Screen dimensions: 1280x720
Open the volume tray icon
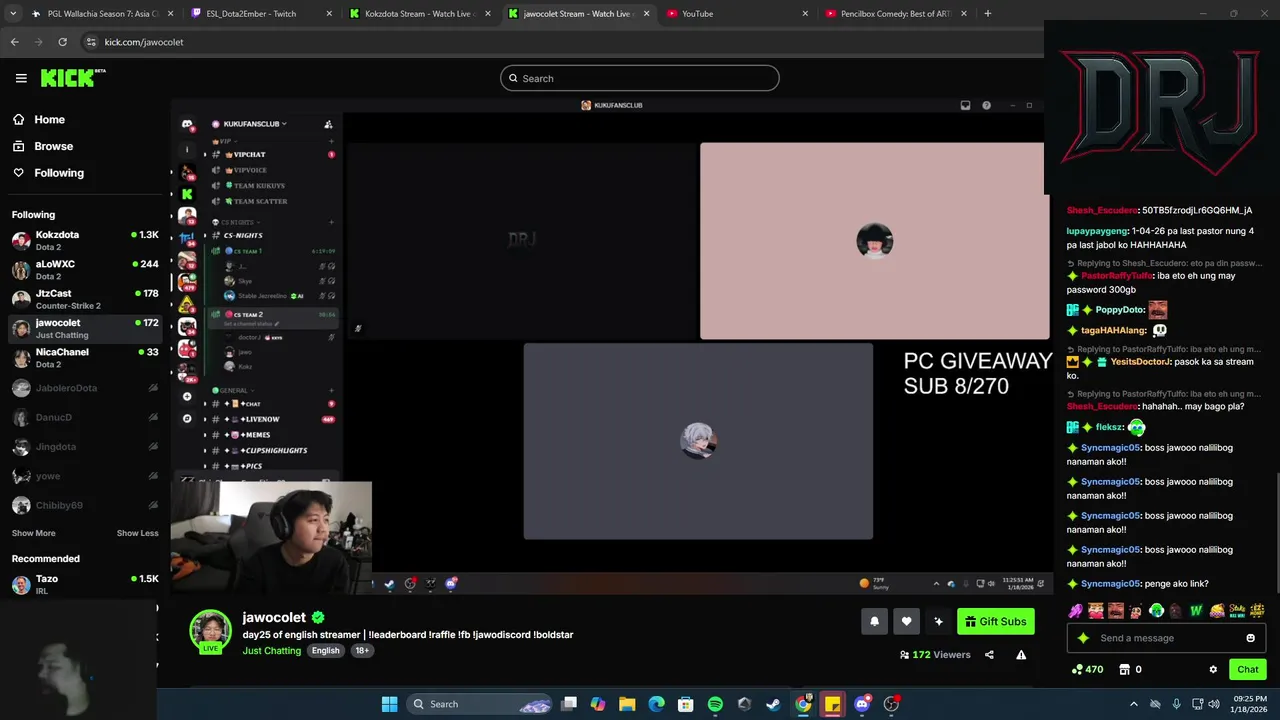1214,704
